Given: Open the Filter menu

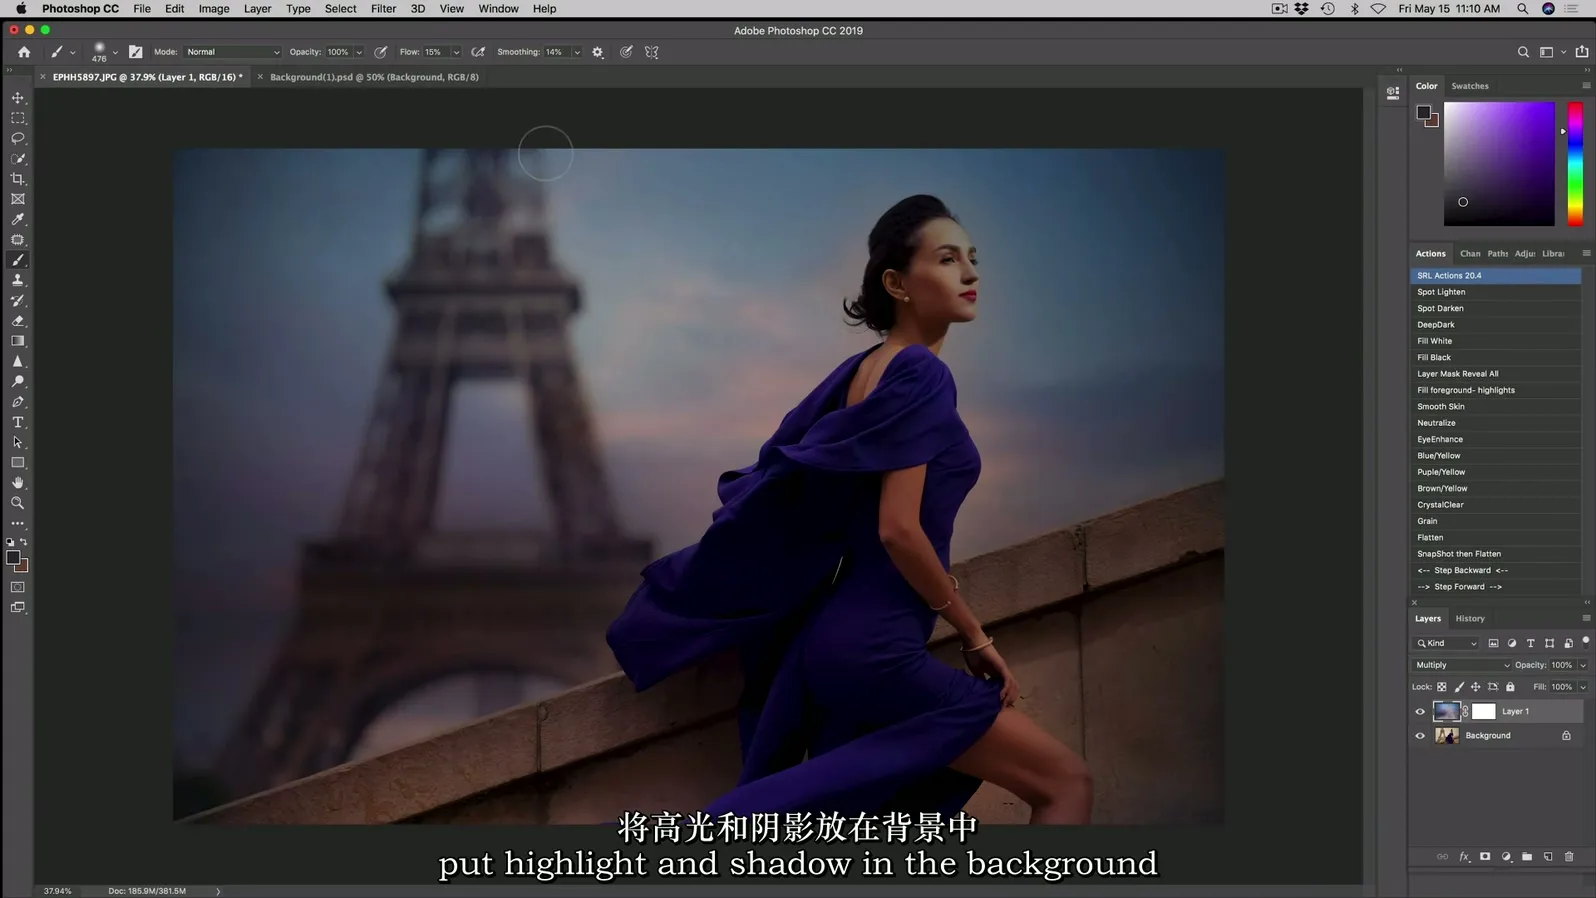Looking at the screenshot, I should [x=383, y=9].
